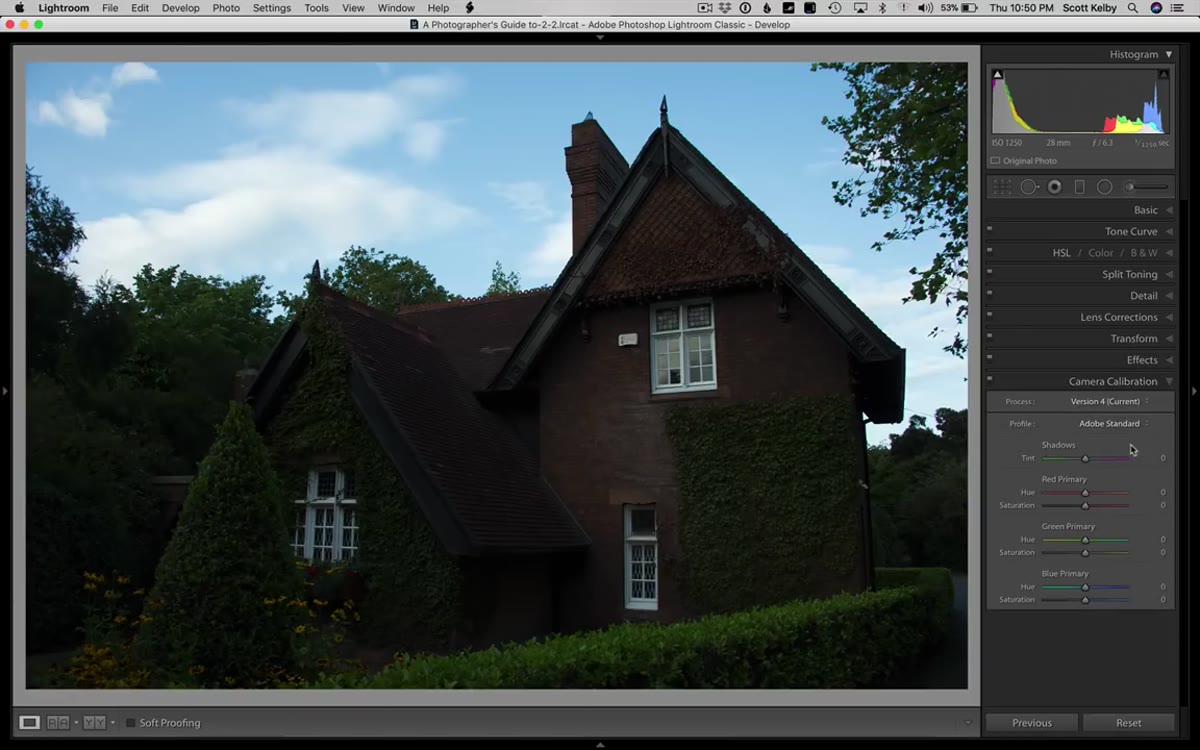Expand the Effects panel
Image resolution: width=1200 pixels, height=750 pixels.
[x=1169, y=361]
